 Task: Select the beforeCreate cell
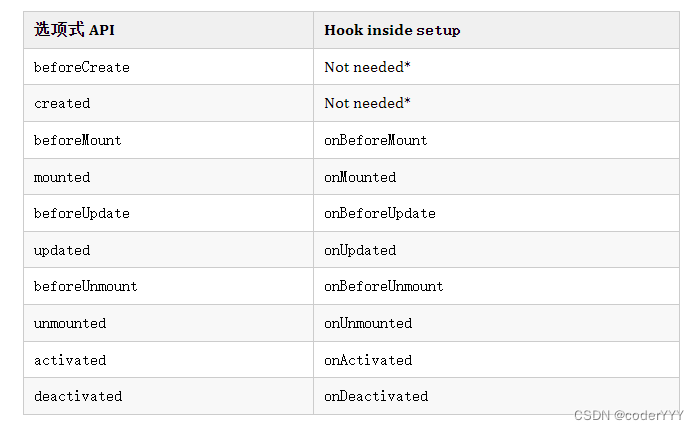coord(82,67)
